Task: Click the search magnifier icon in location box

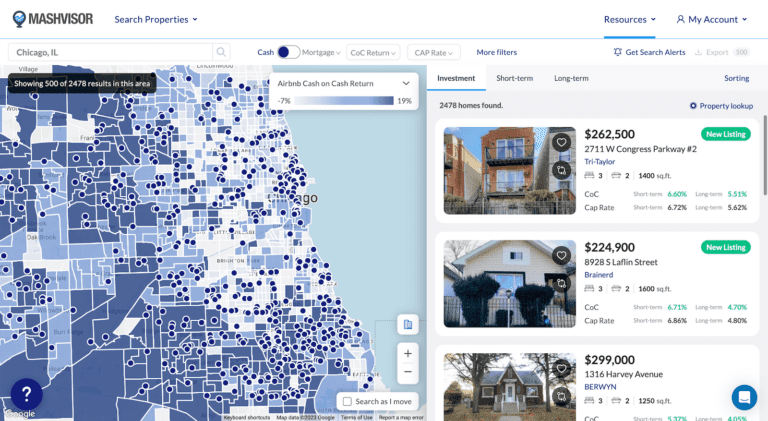Action: 221,52
